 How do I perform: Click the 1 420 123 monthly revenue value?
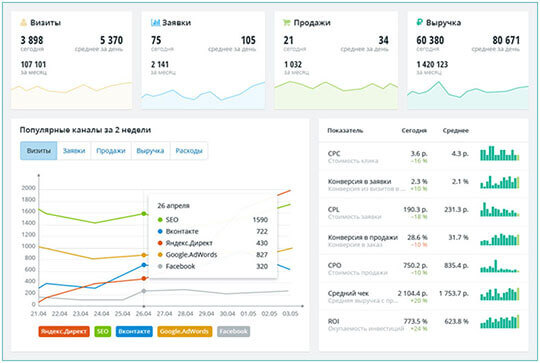coord(432,64)
